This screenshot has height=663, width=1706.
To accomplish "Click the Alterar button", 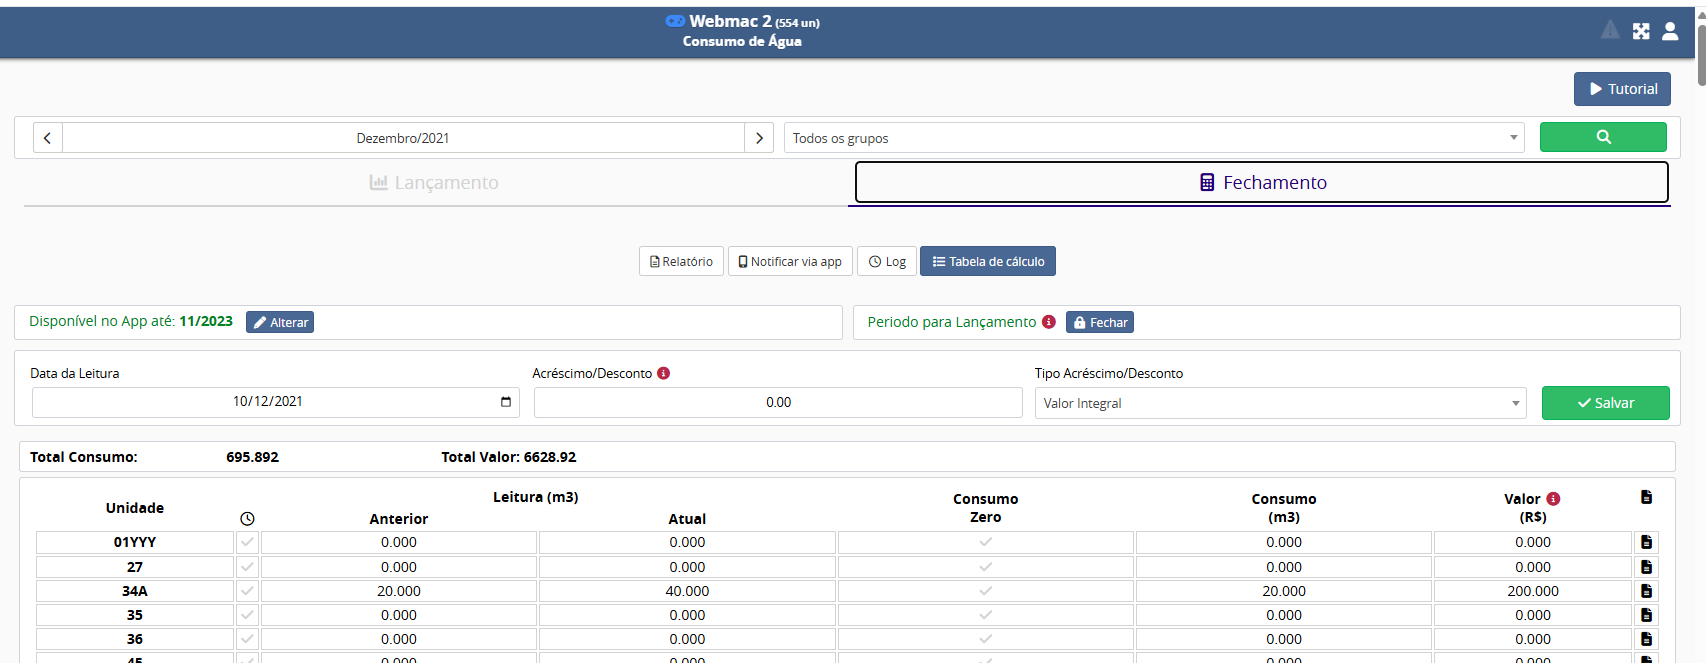I will coord(280,322).
